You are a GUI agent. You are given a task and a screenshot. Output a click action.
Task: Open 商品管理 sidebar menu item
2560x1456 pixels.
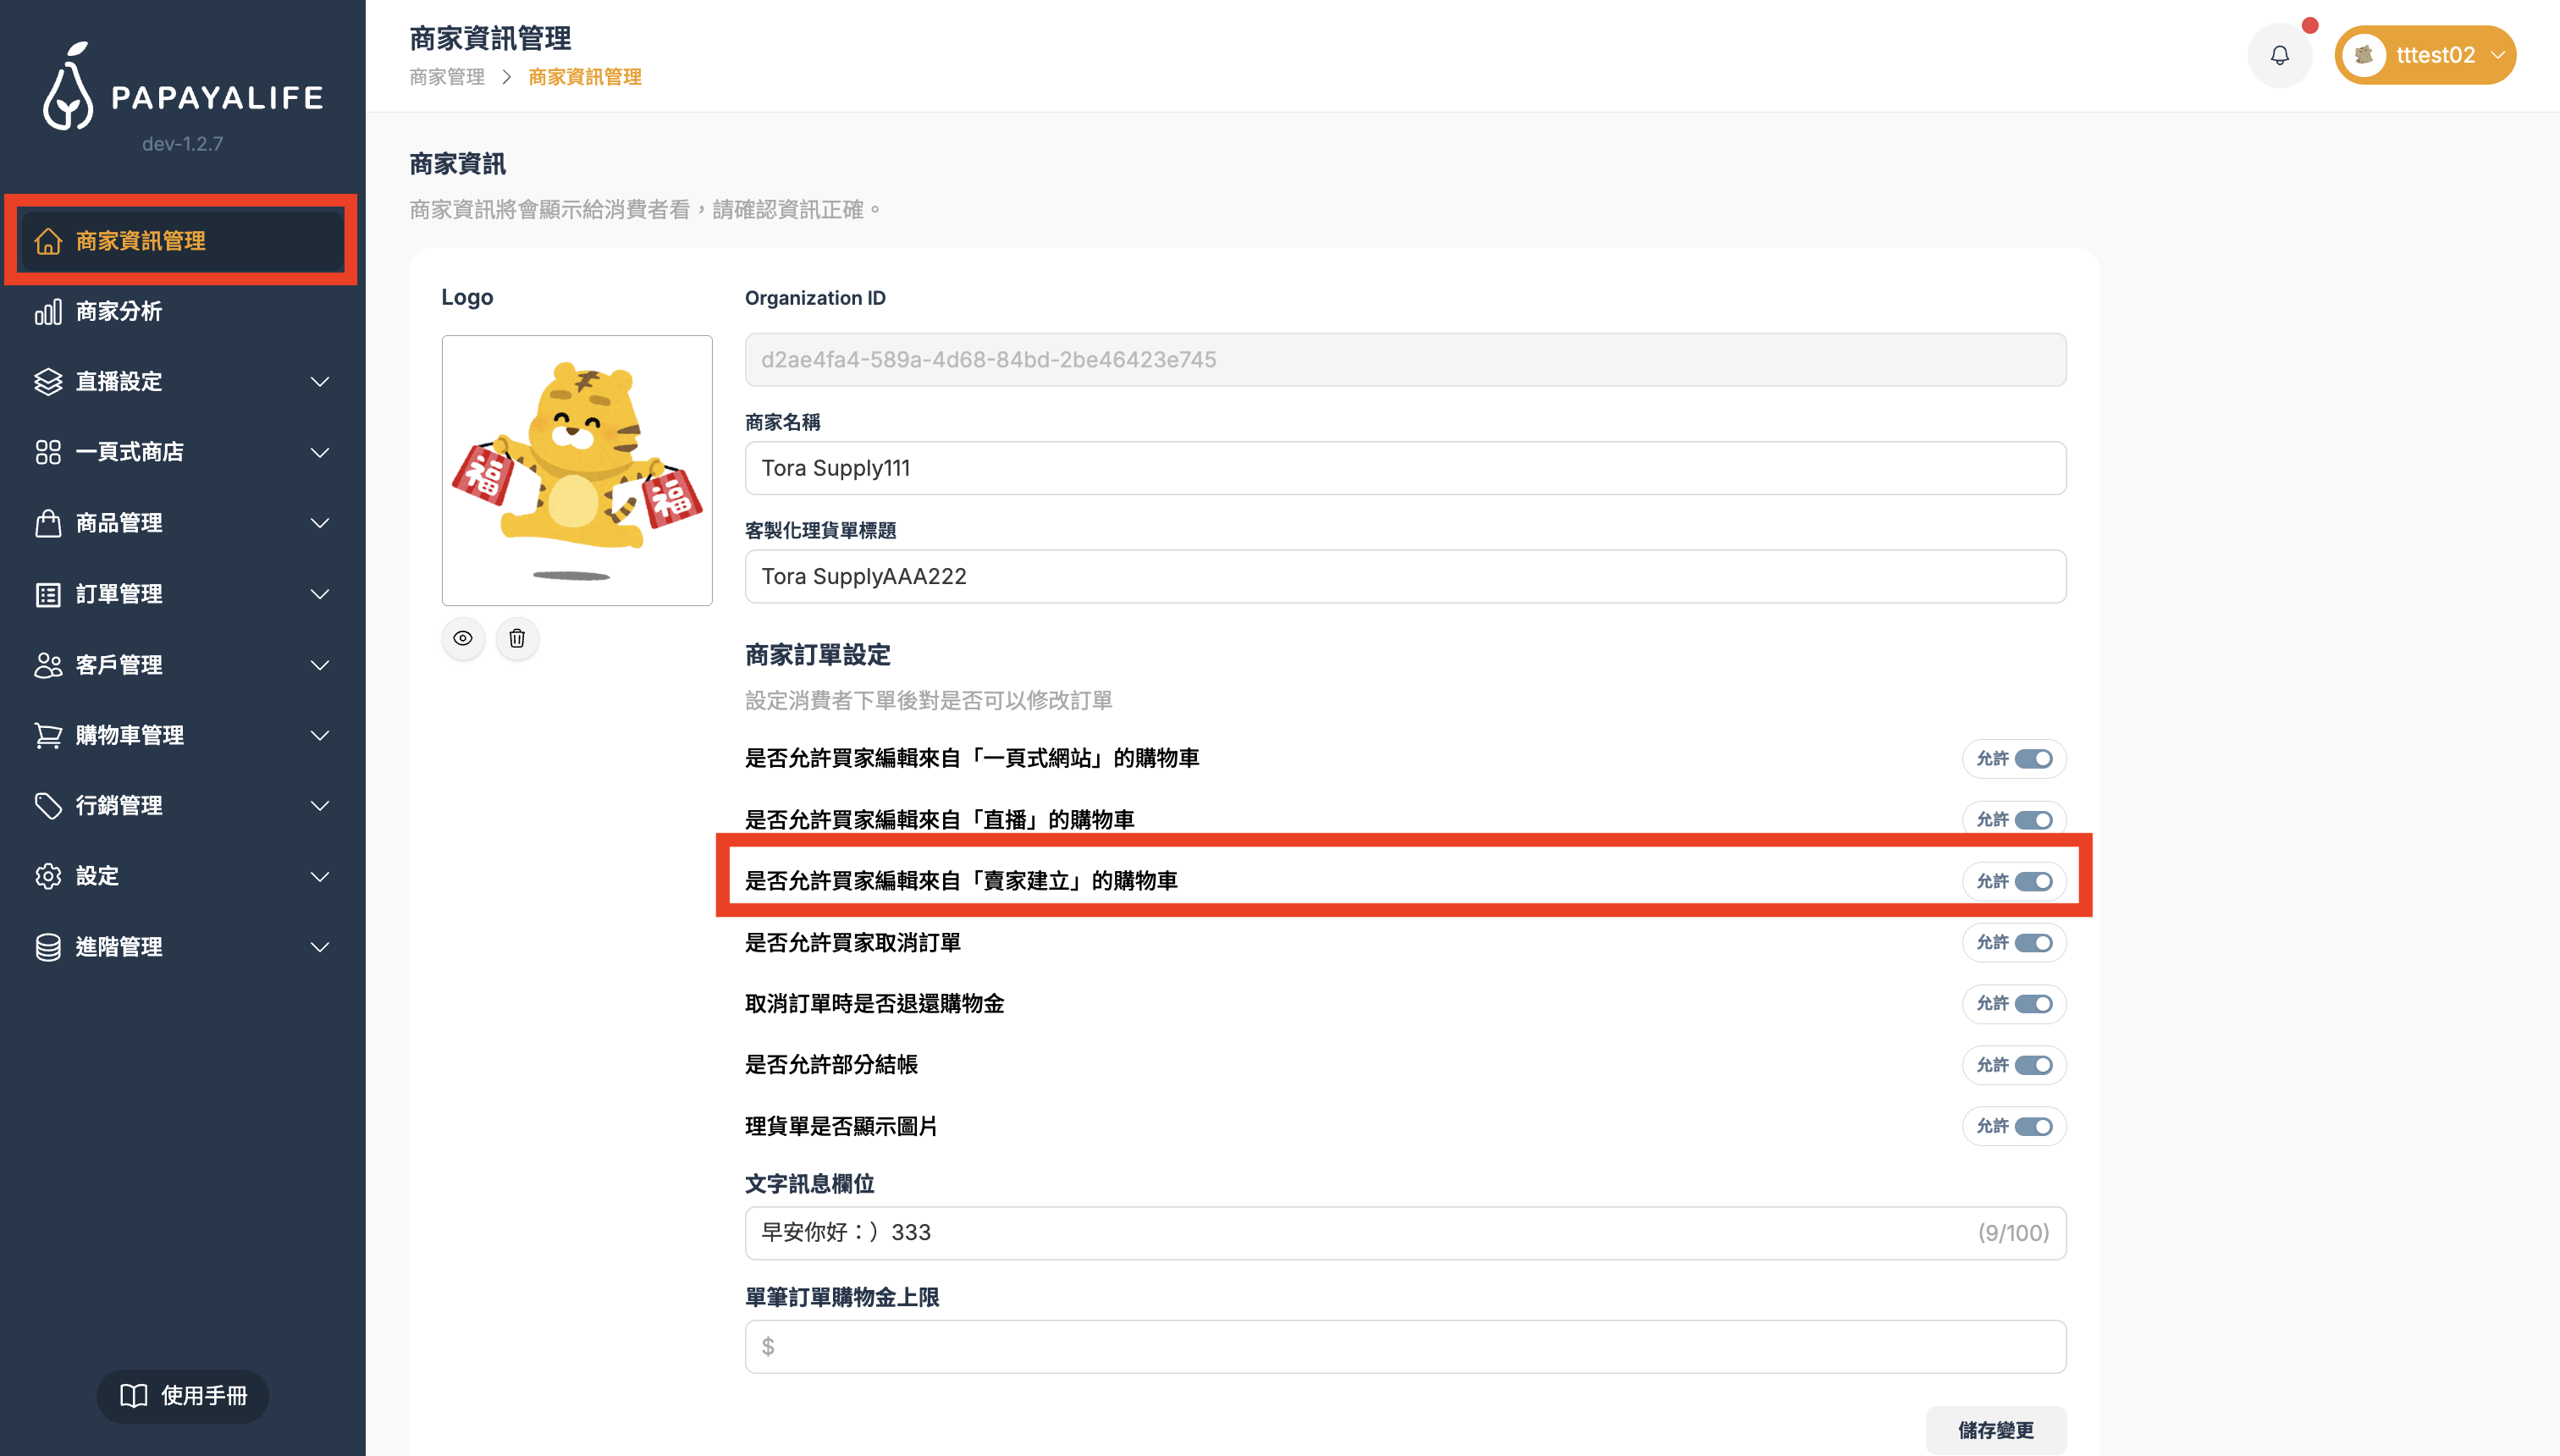point(120,523)
